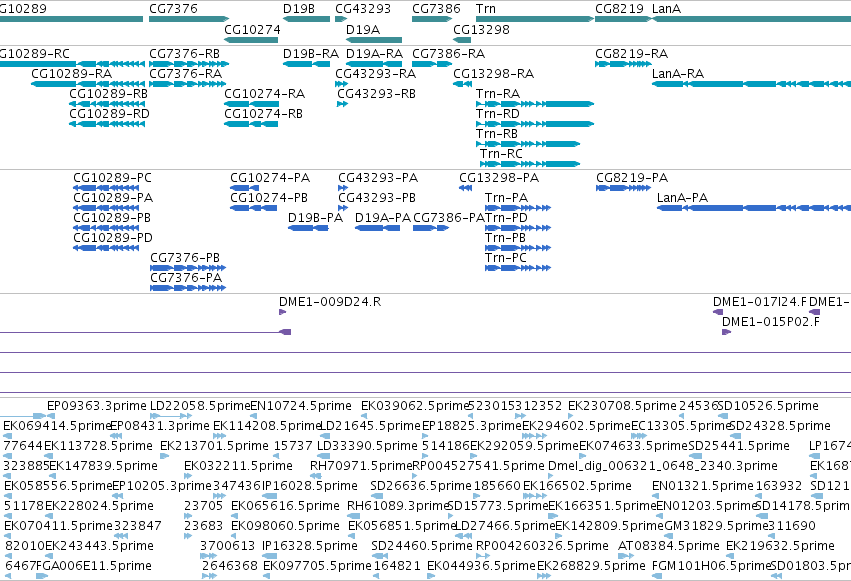Select the CG10274 gene label
The image size is (851, 581).
pyautogui.click(x=252, y=29)
